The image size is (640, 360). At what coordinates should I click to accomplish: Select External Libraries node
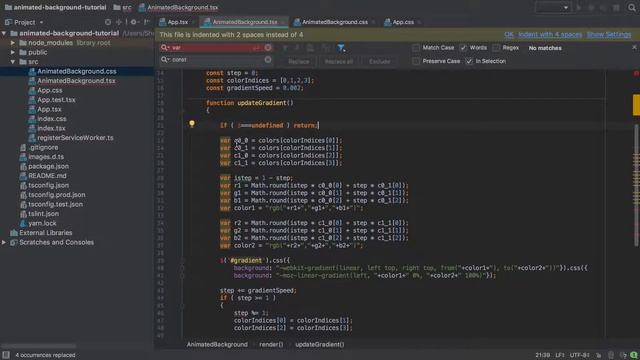click(x=45, y=233)
